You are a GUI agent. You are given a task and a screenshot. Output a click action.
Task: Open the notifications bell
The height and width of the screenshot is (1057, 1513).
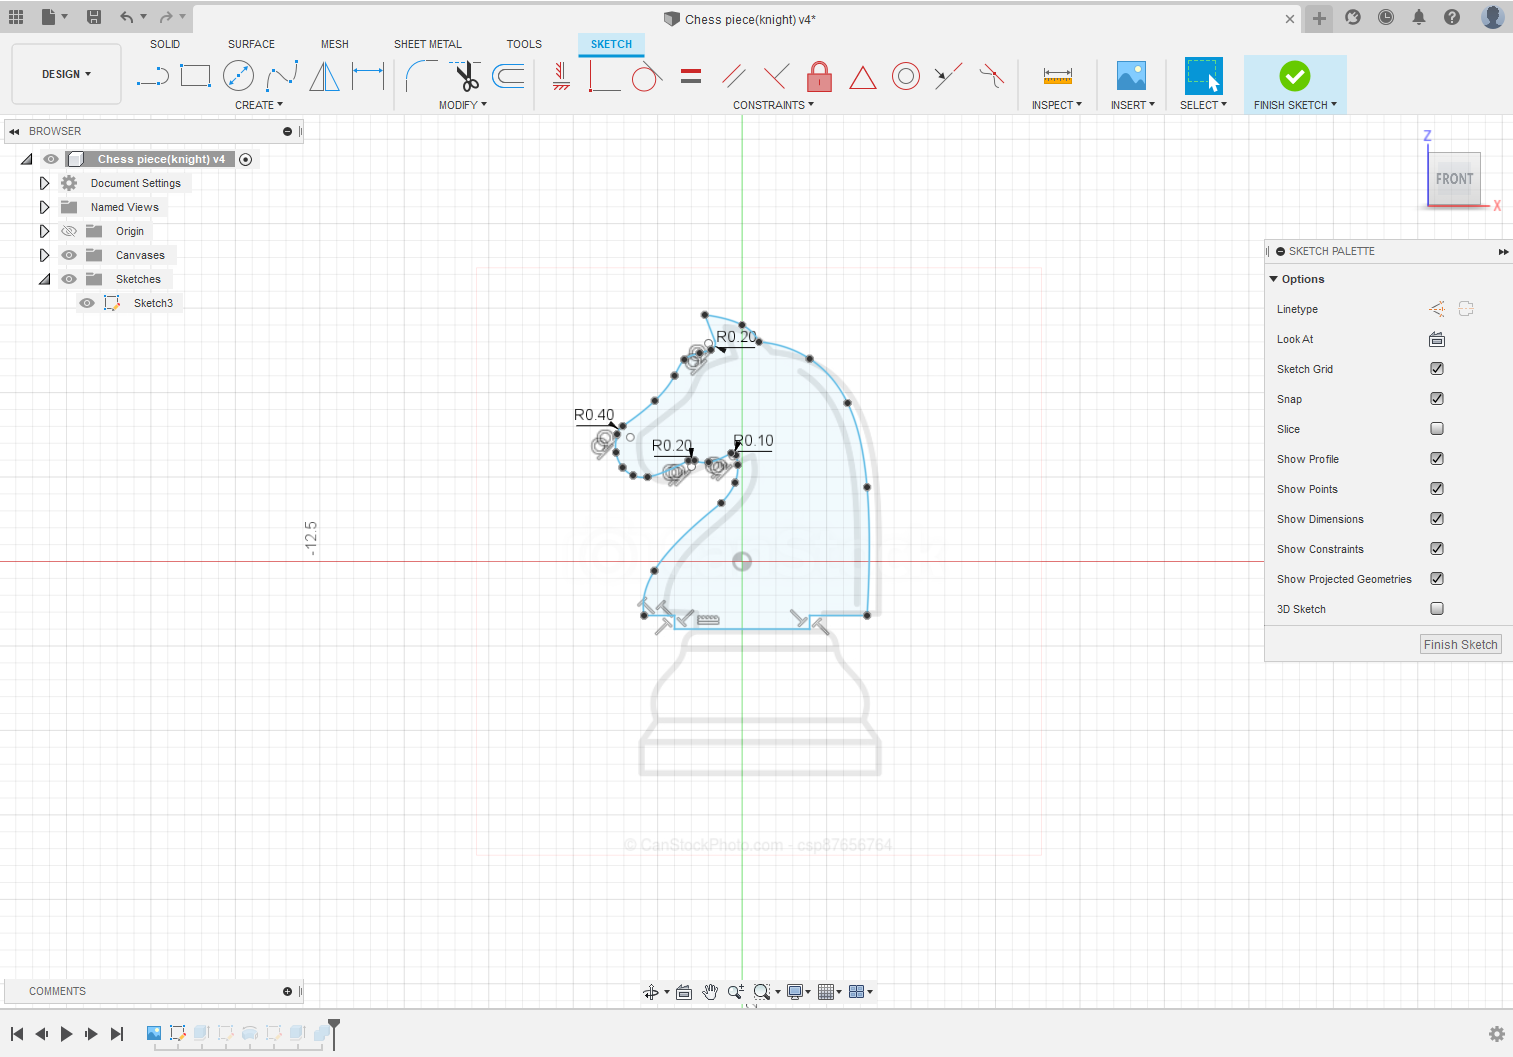(x=1419, y=17)
